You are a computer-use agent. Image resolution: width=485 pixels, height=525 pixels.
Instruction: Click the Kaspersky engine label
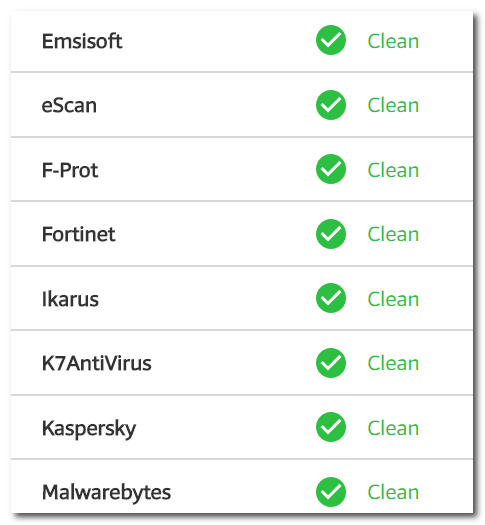[x=89, y=429]
